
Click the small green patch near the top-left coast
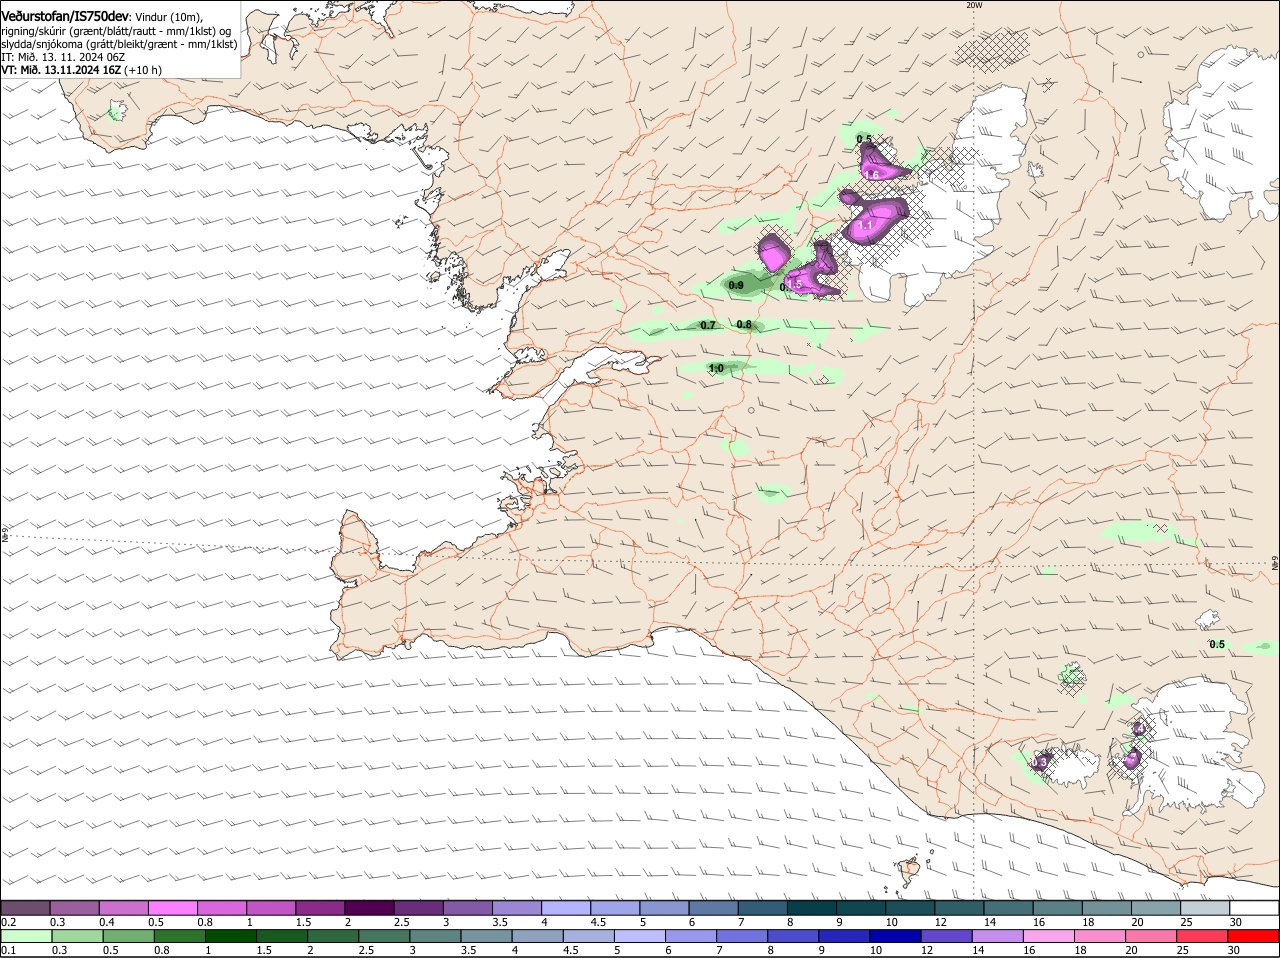116,113
